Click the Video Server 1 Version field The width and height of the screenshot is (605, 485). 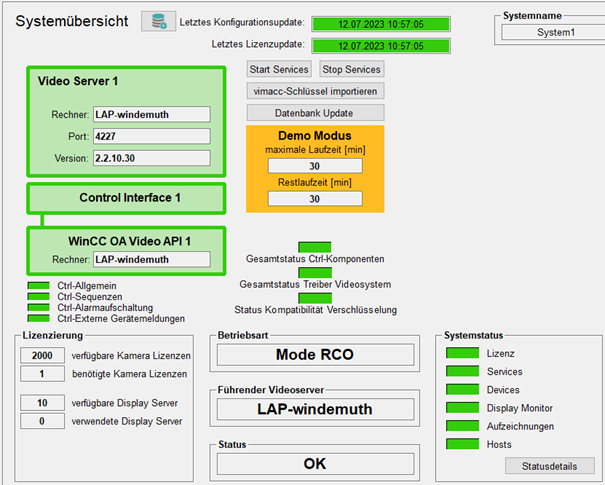click(151, 158)
